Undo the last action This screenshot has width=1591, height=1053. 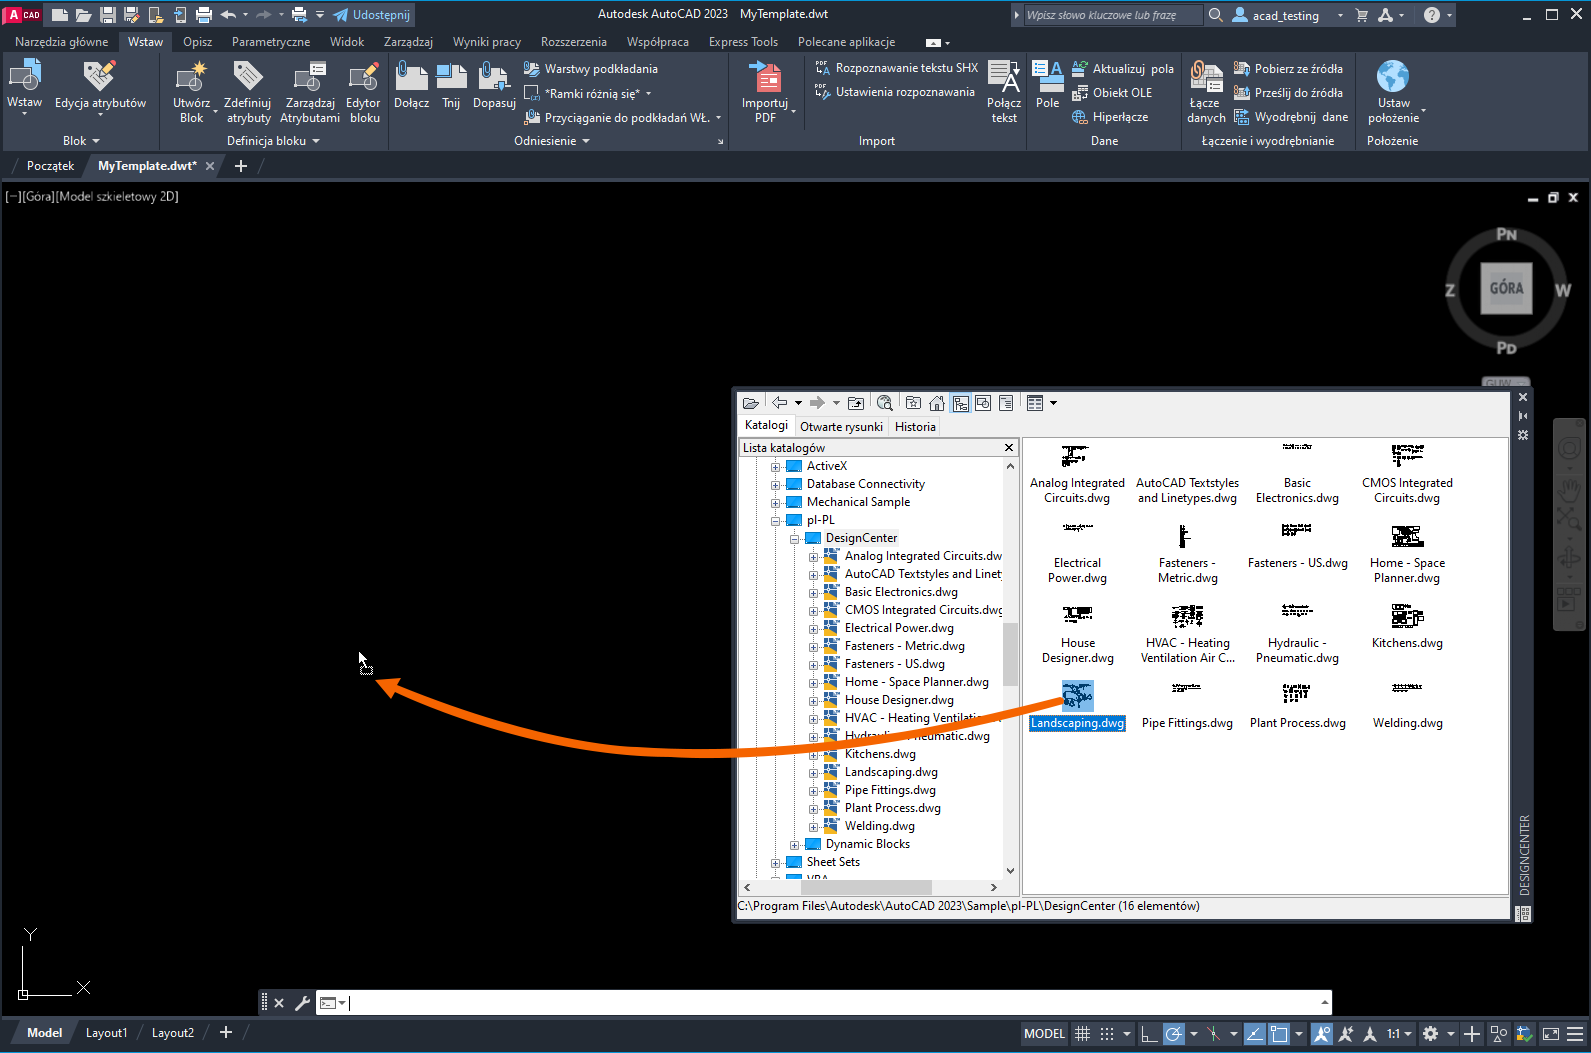(228, 15)
